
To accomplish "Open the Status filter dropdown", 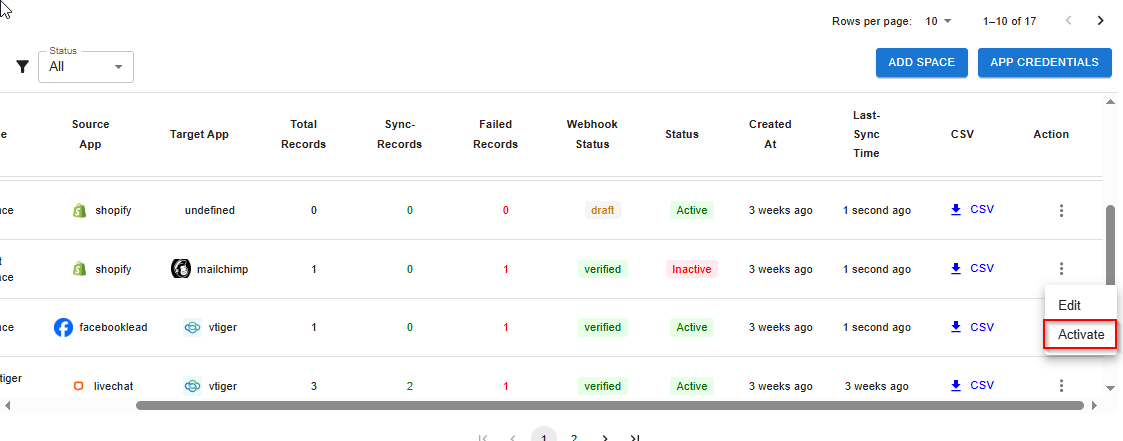I will [86, 67].
